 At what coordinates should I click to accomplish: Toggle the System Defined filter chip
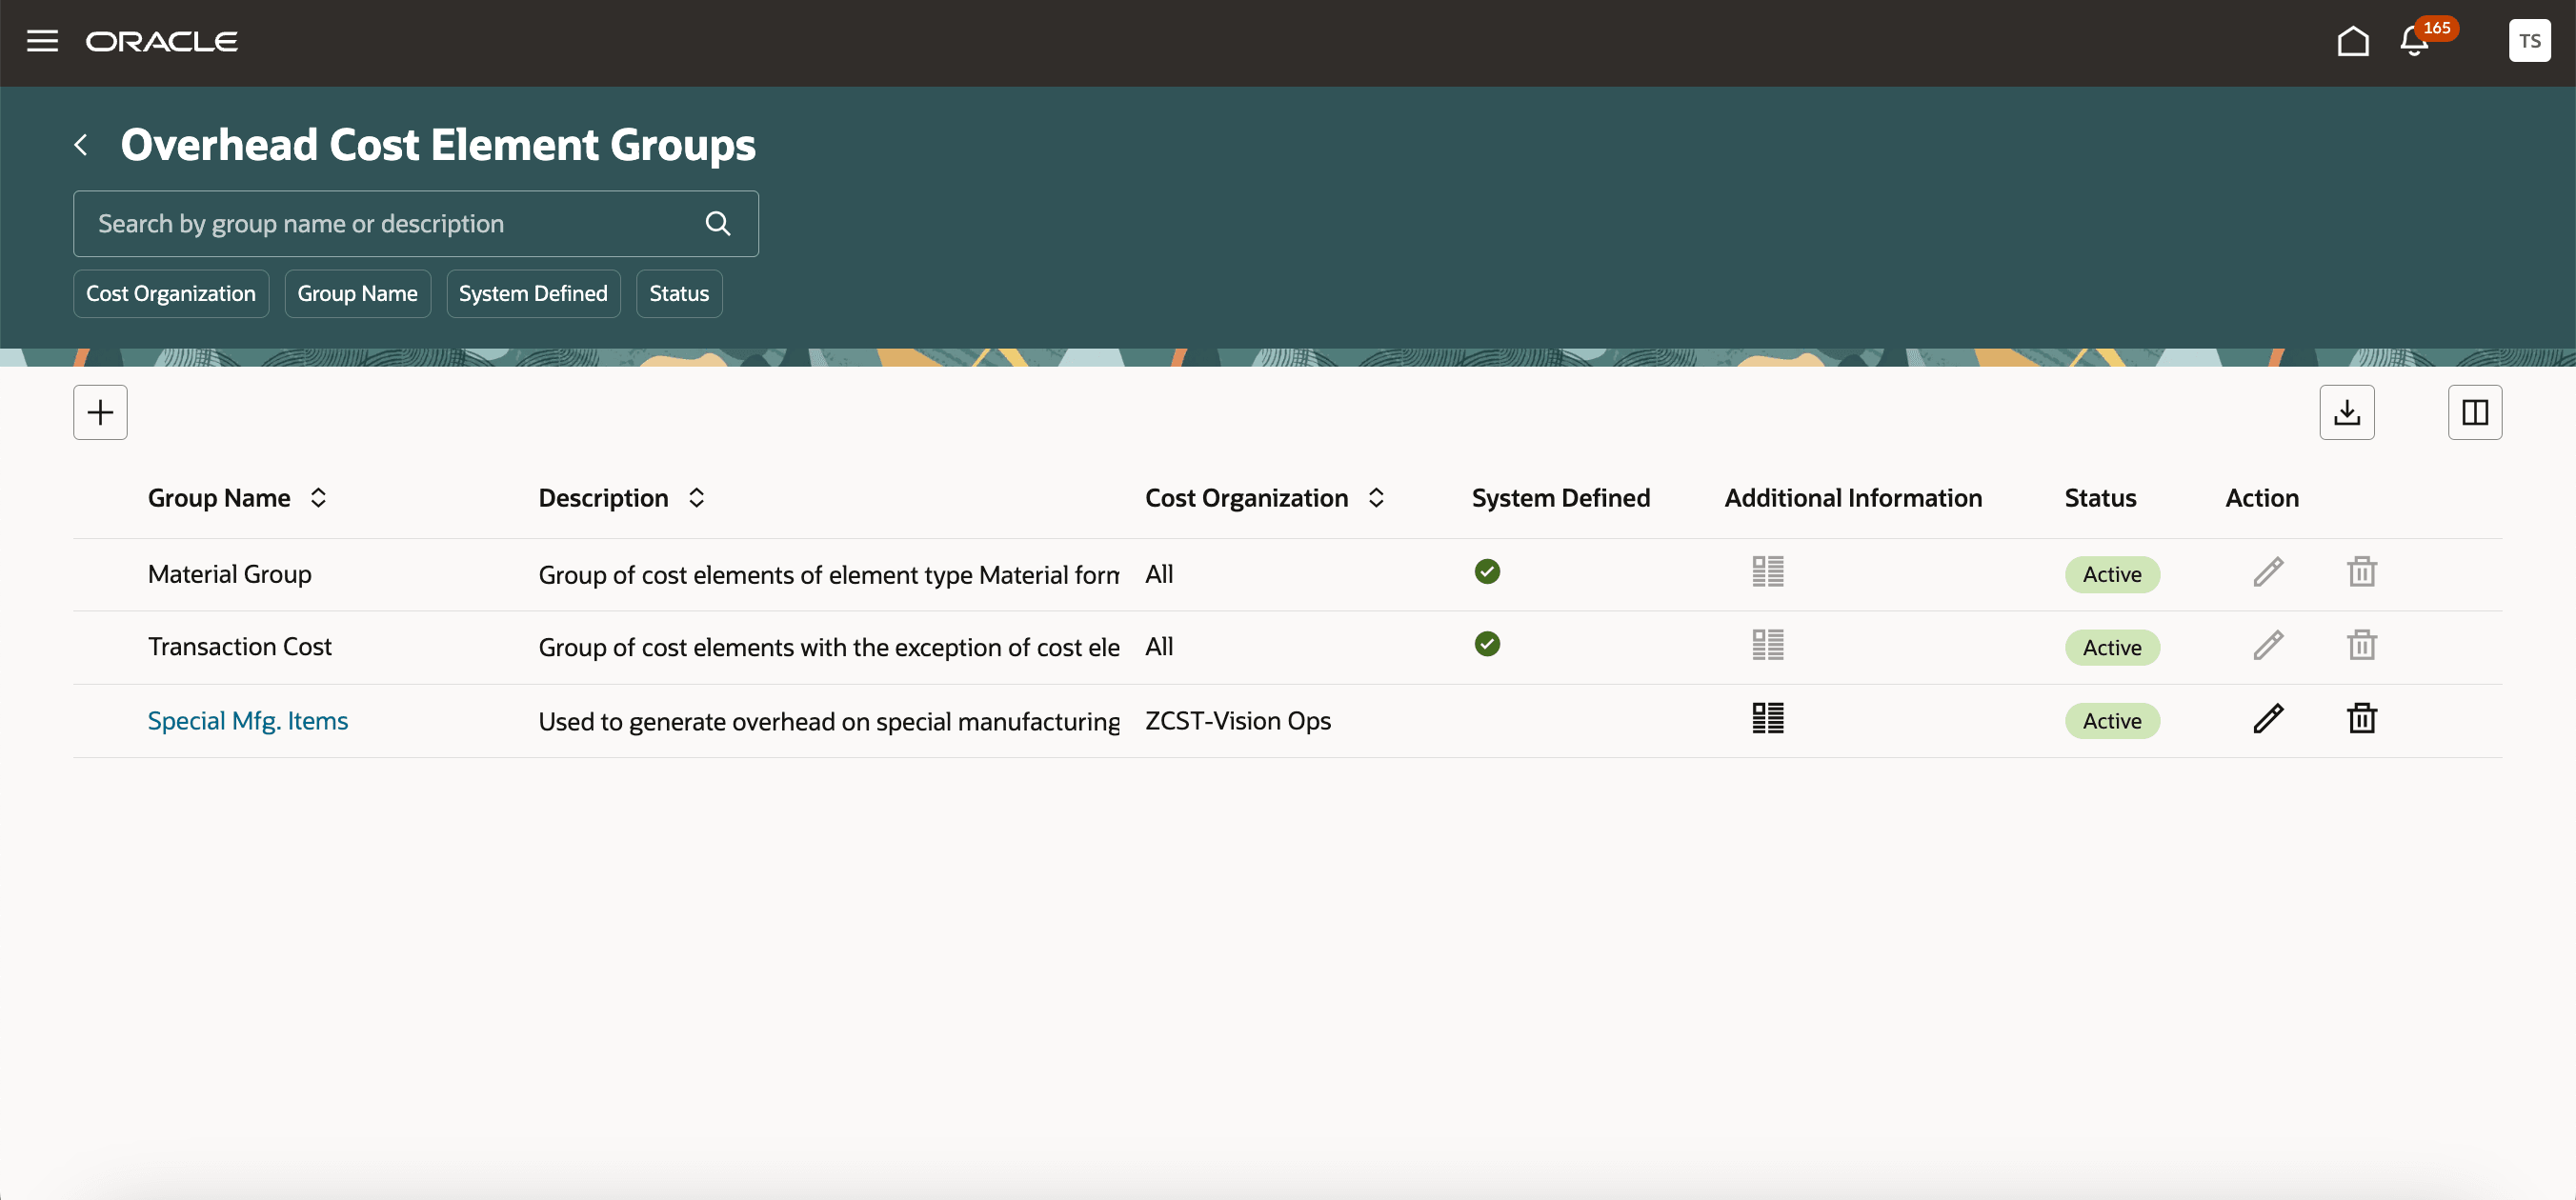(533, 293)
